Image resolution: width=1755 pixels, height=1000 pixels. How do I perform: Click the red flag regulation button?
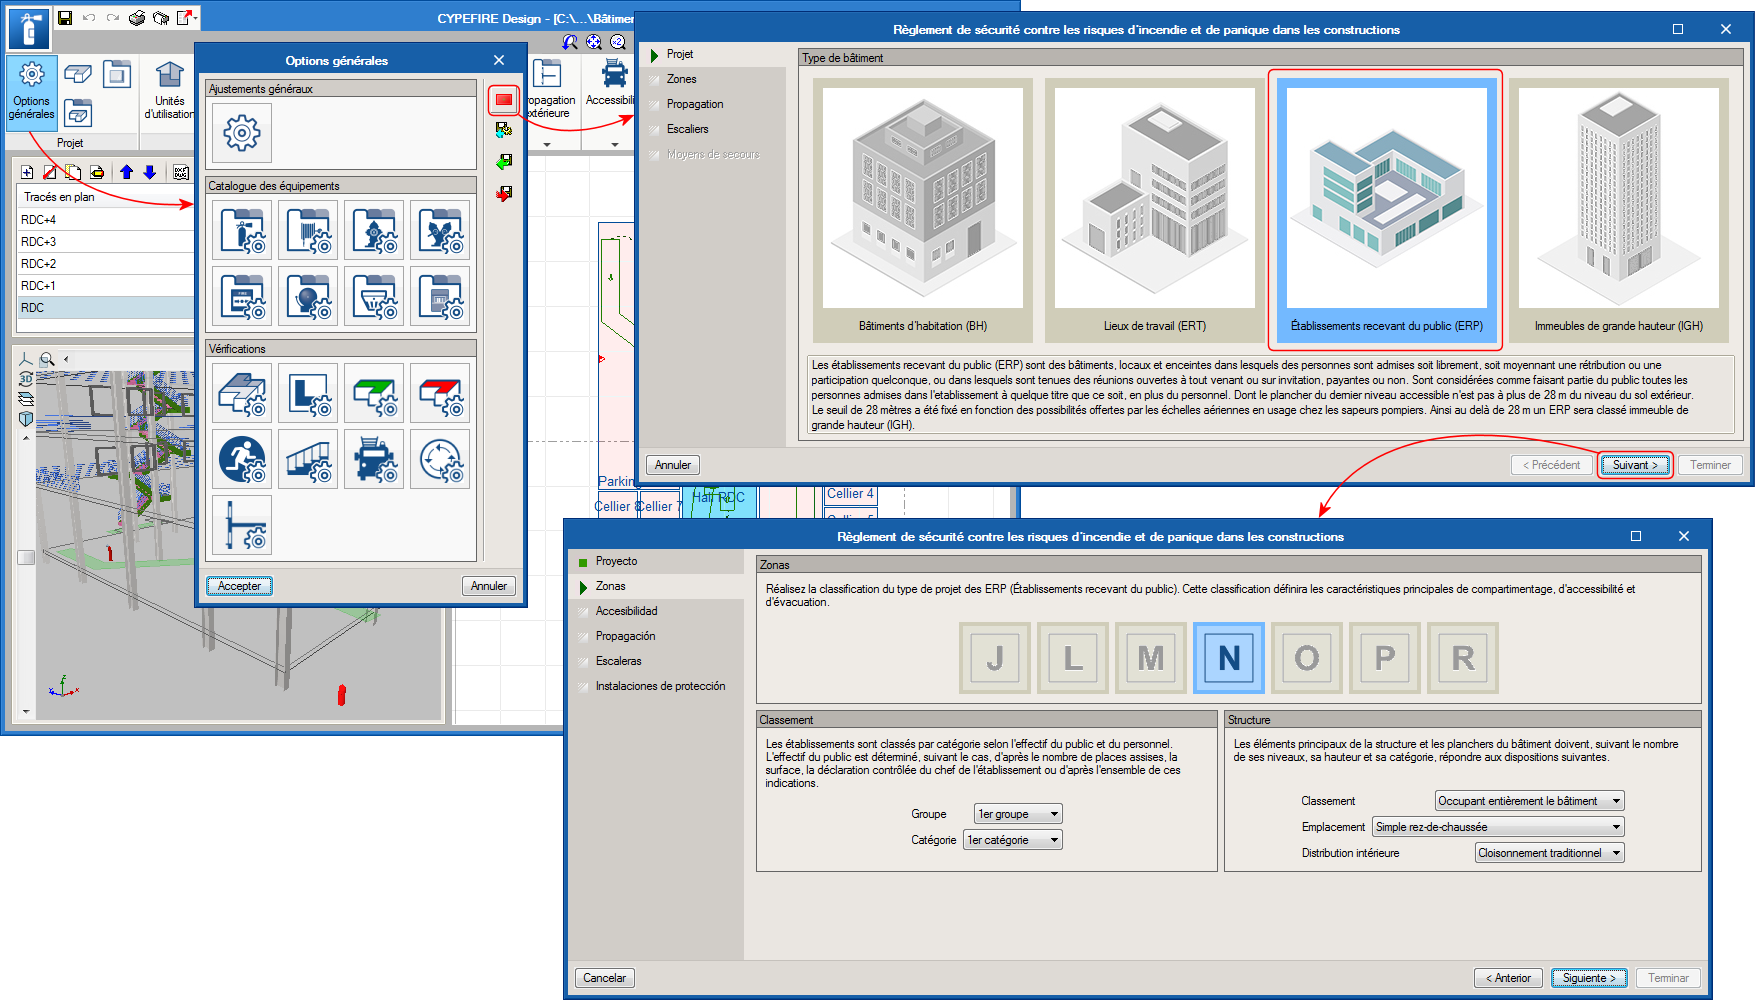click(x=504, y=99)
